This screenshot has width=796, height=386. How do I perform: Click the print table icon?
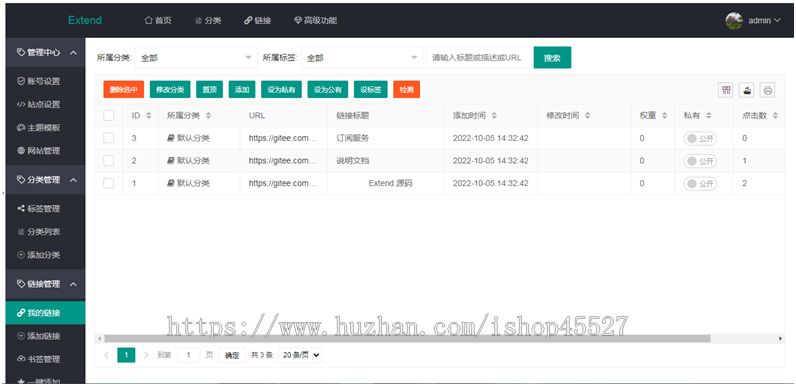[768, 90]
